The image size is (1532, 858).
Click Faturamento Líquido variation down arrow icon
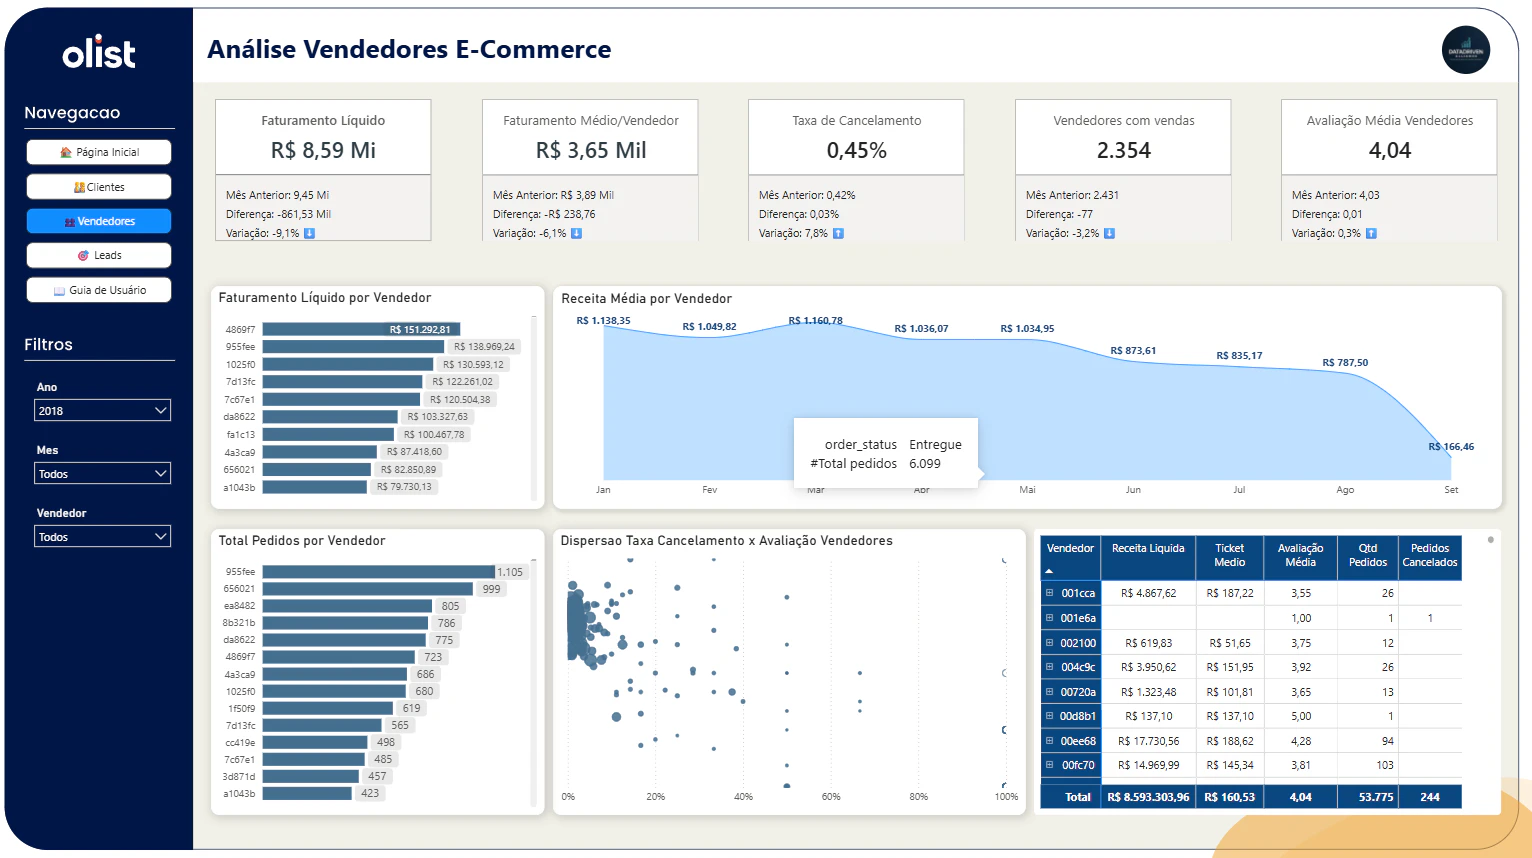pos(309,233)
